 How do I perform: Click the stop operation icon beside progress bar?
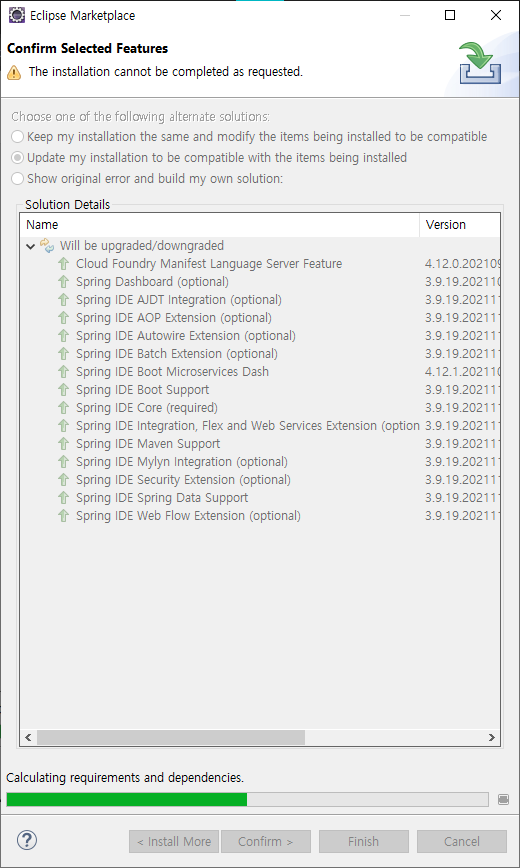pyautogui.click(x=503, y=799)
